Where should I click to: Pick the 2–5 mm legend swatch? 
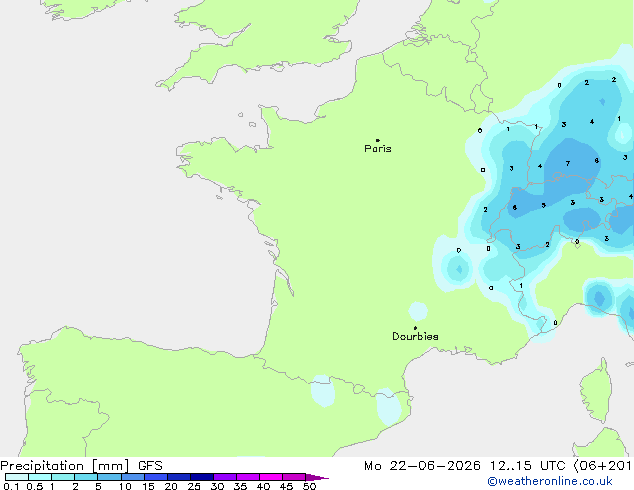click(x=86, y=477)
